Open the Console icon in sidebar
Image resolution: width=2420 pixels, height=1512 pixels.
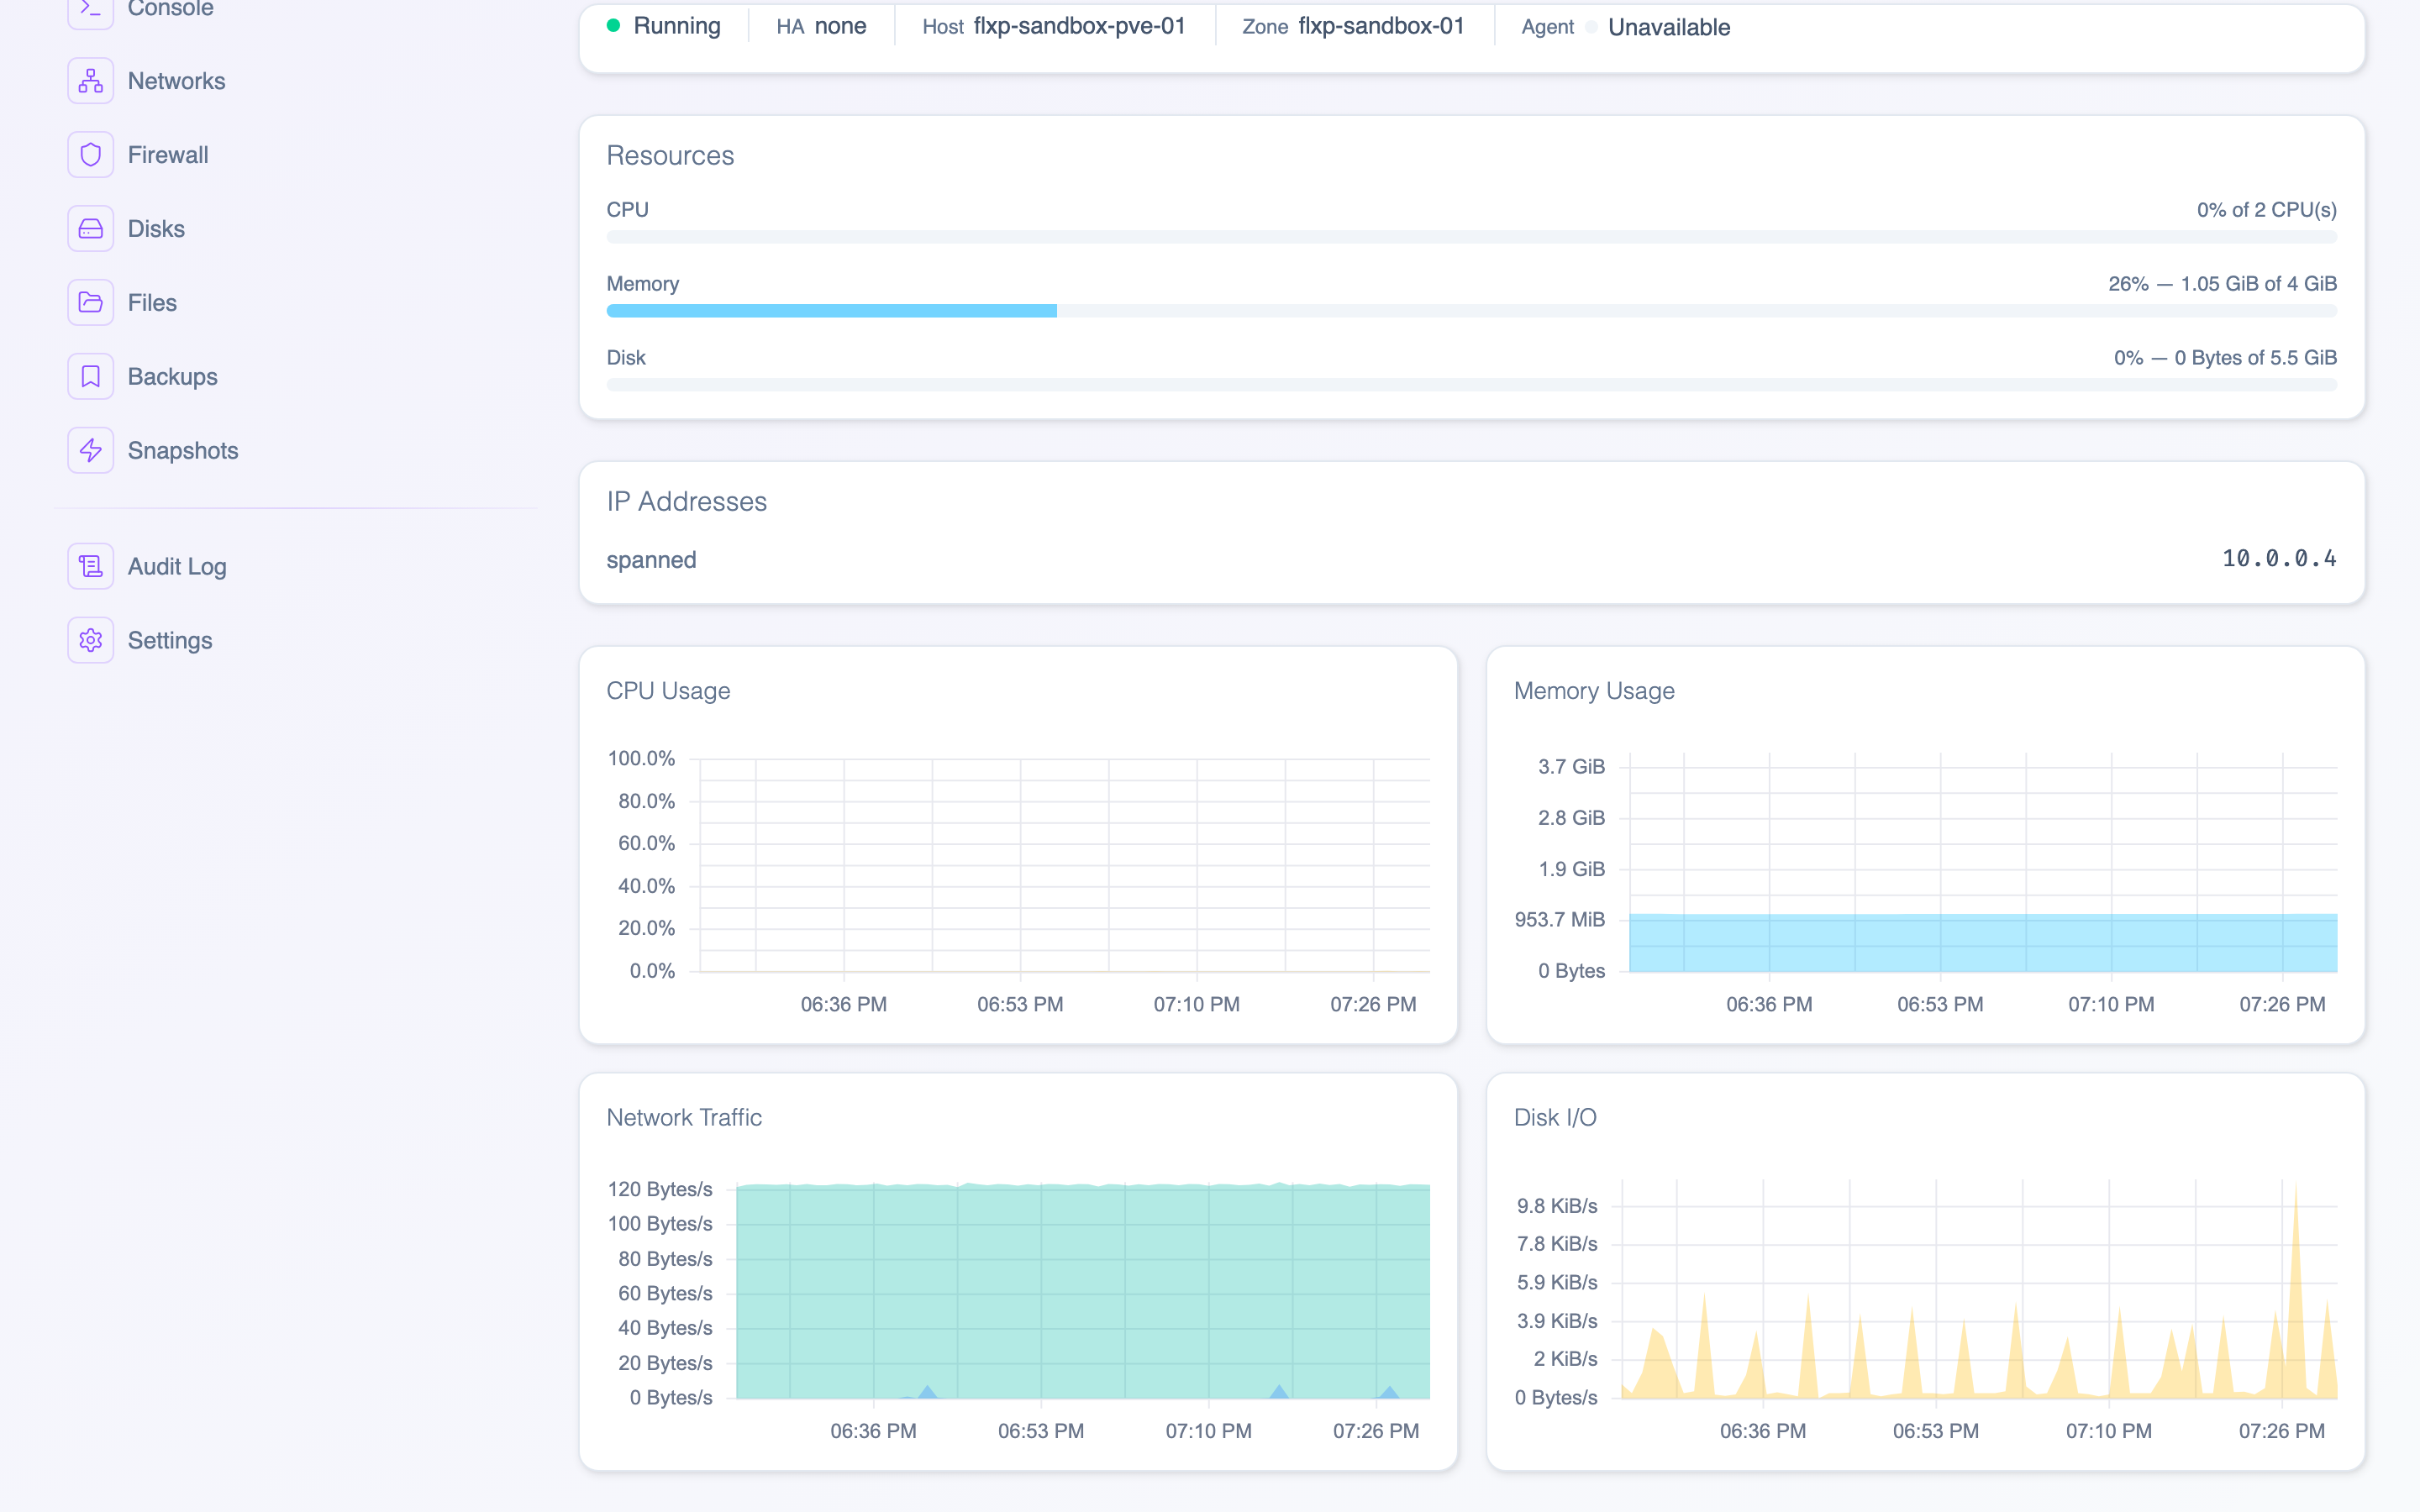point(90,9)
